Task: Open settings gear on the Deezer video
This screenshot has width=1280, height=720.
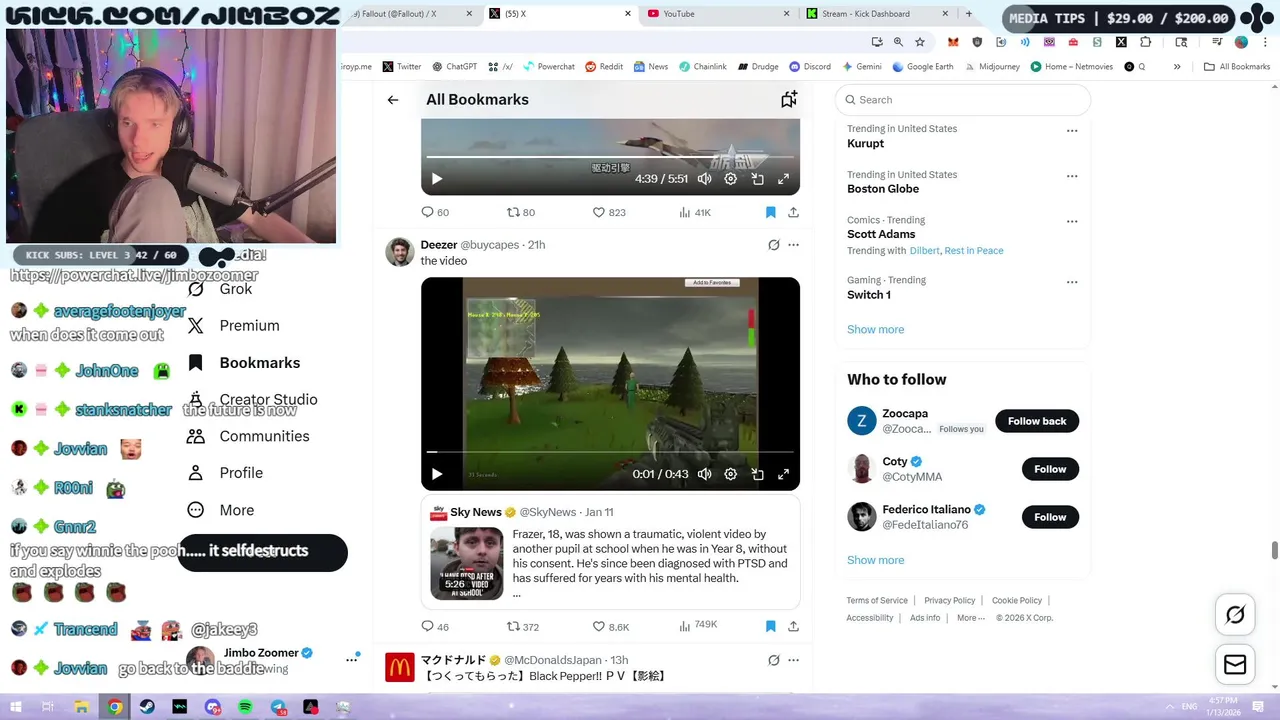Action: 731,474
